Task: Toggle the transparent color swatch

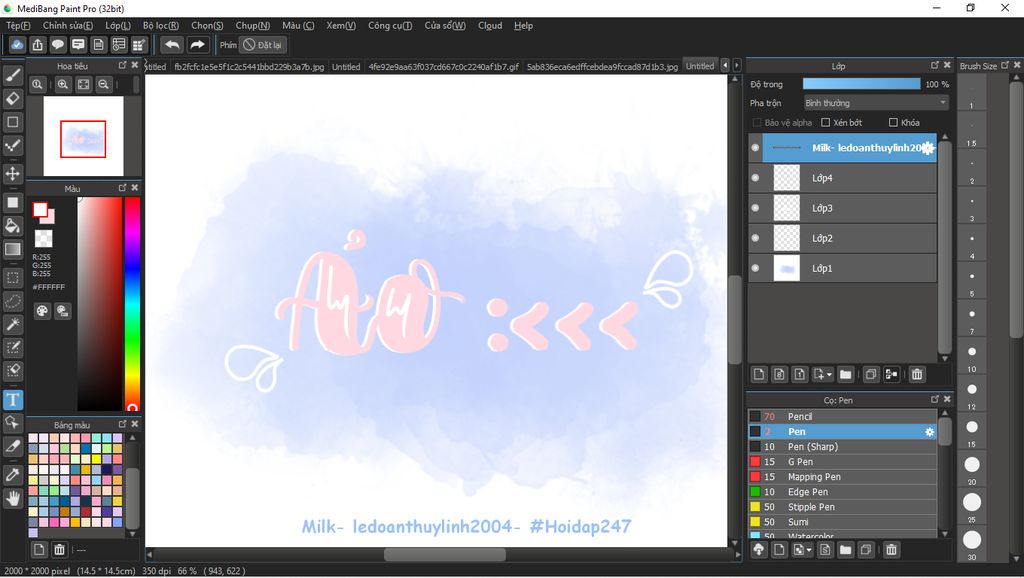Action: (44, 238)
